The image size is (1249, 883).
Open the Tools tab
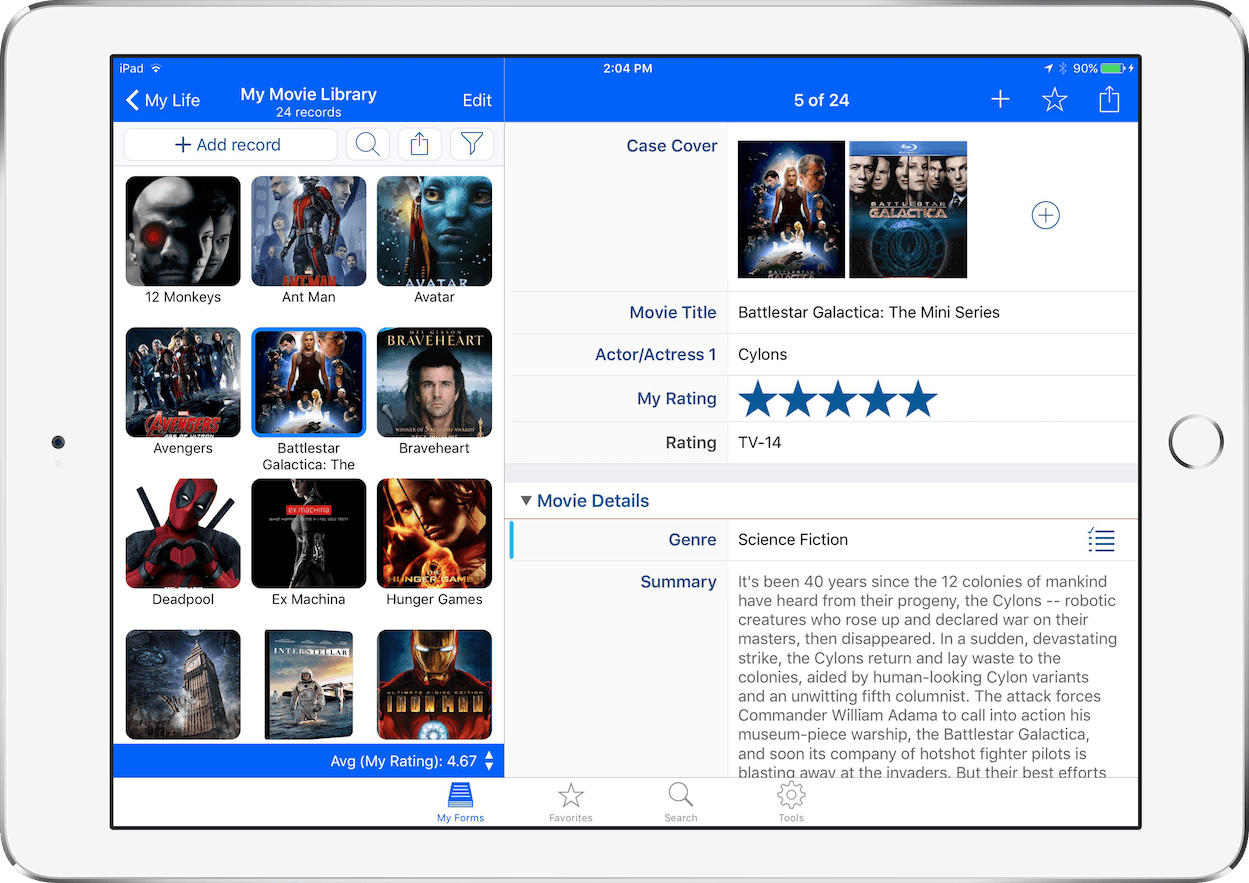[x=791, y=802]
